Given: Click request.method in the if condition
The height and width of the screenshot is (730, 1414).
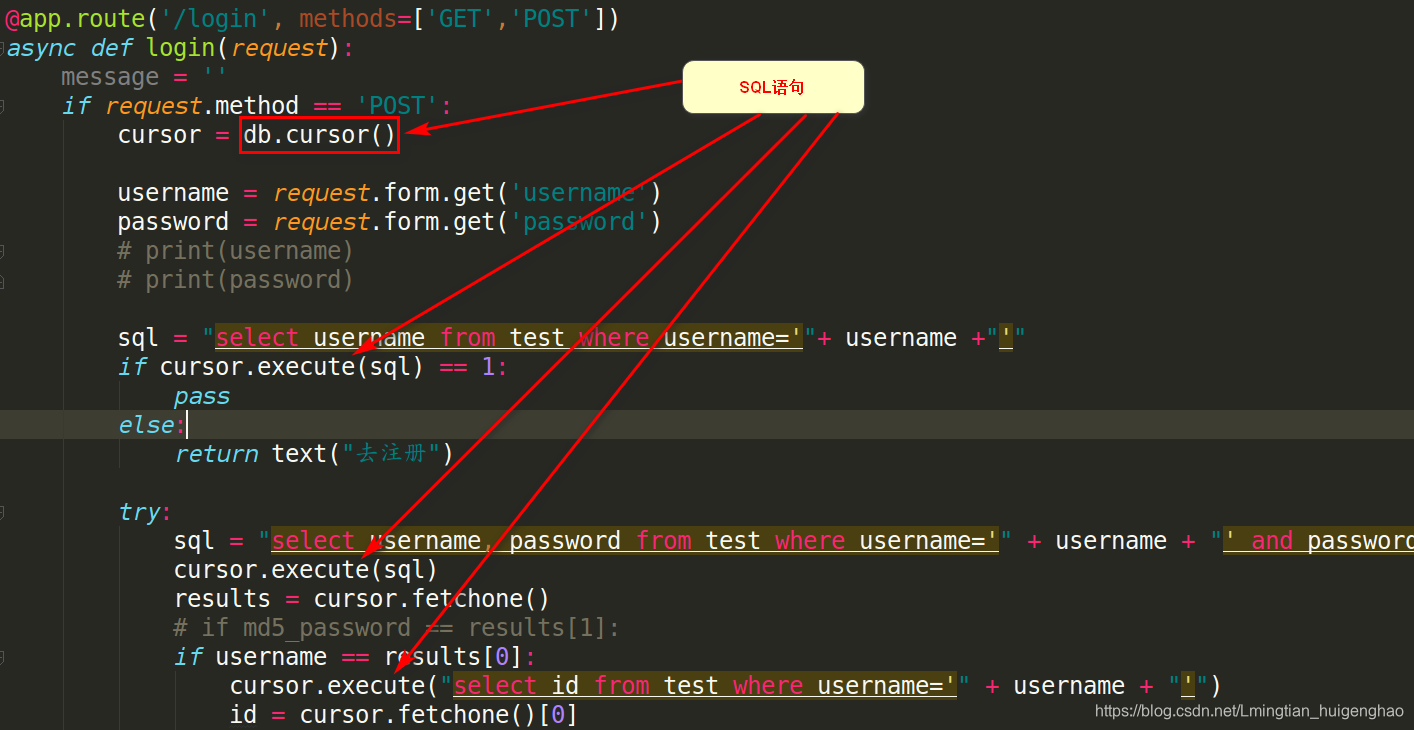Looking at the screenshot, I should pyautogui.click(x=202, y=106).
